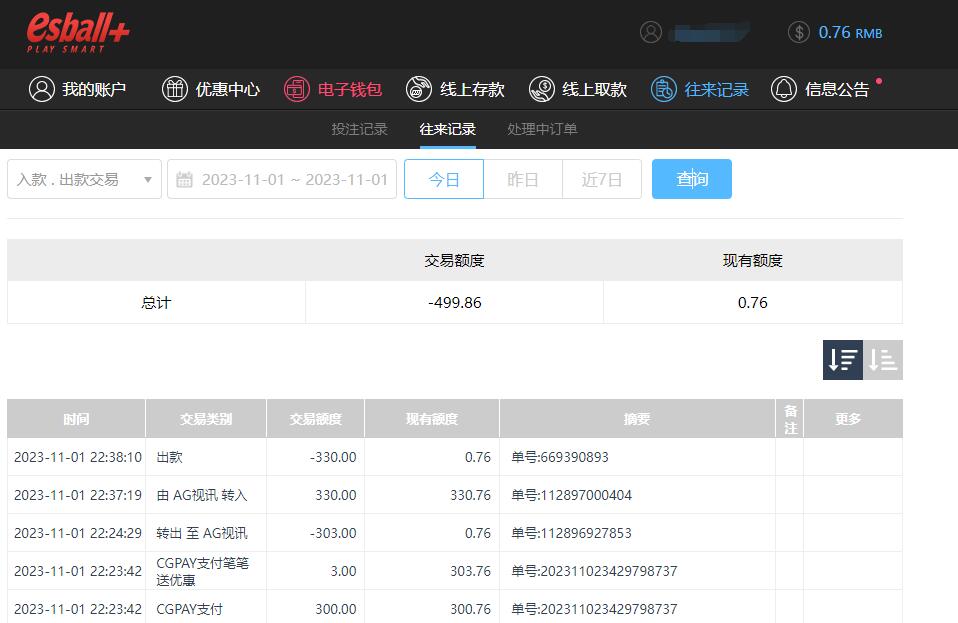Sort records in ascending order
The height and width of the screenshot is (623, 958).
(883, 360)
